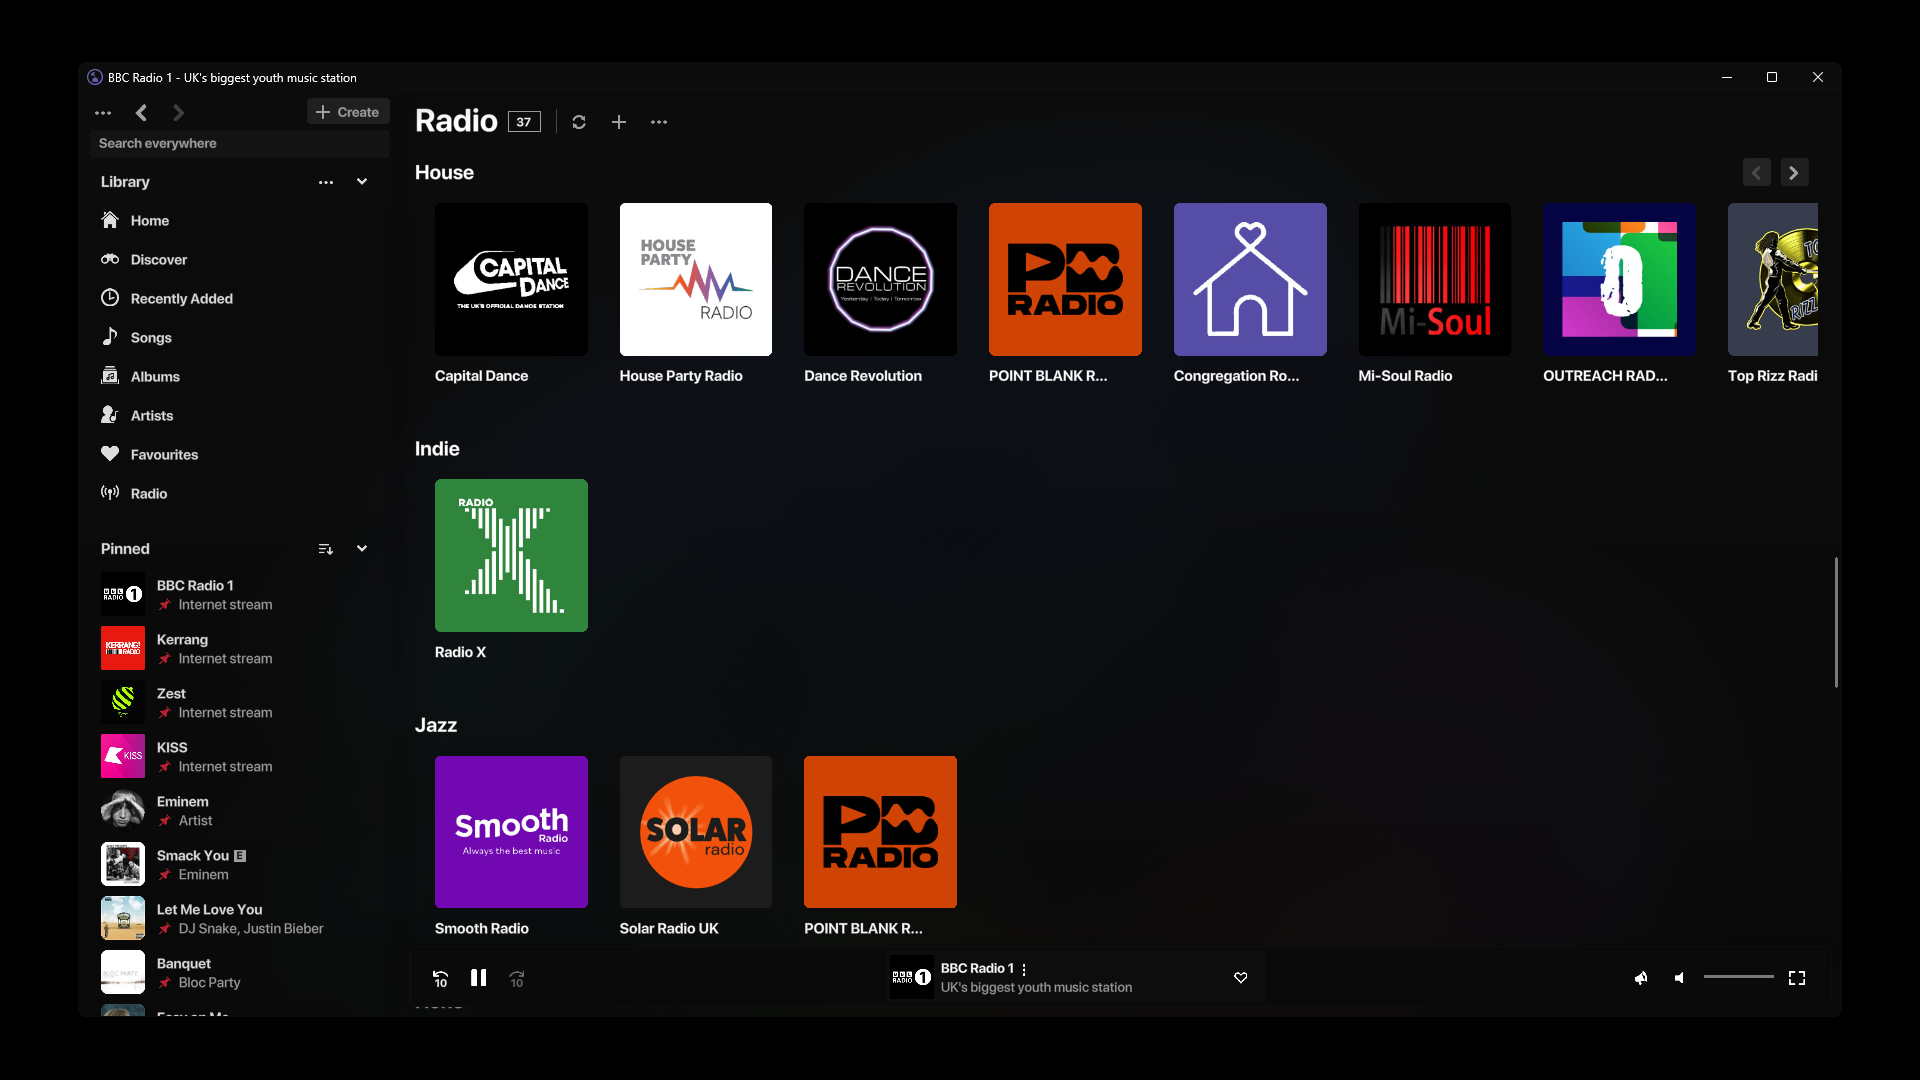This screenshot has height=1080, width=1920.
Task: Favourite BBC Radio 1 with heart icon
Action: coord(1241,978)
